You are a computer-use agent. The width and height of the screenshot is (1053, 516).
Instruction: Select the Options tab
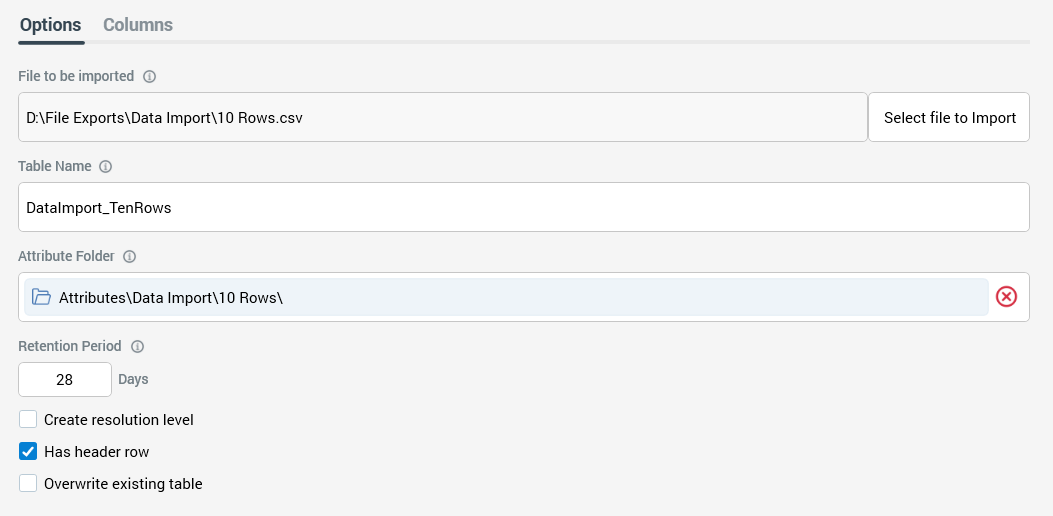51,25
